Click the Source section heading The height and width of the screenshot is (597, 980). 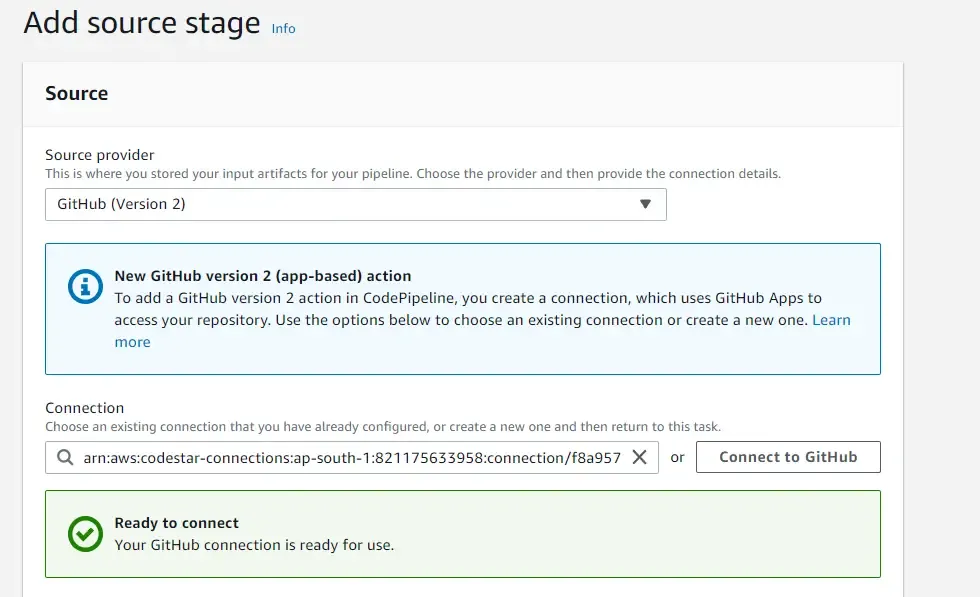[76, 93]
